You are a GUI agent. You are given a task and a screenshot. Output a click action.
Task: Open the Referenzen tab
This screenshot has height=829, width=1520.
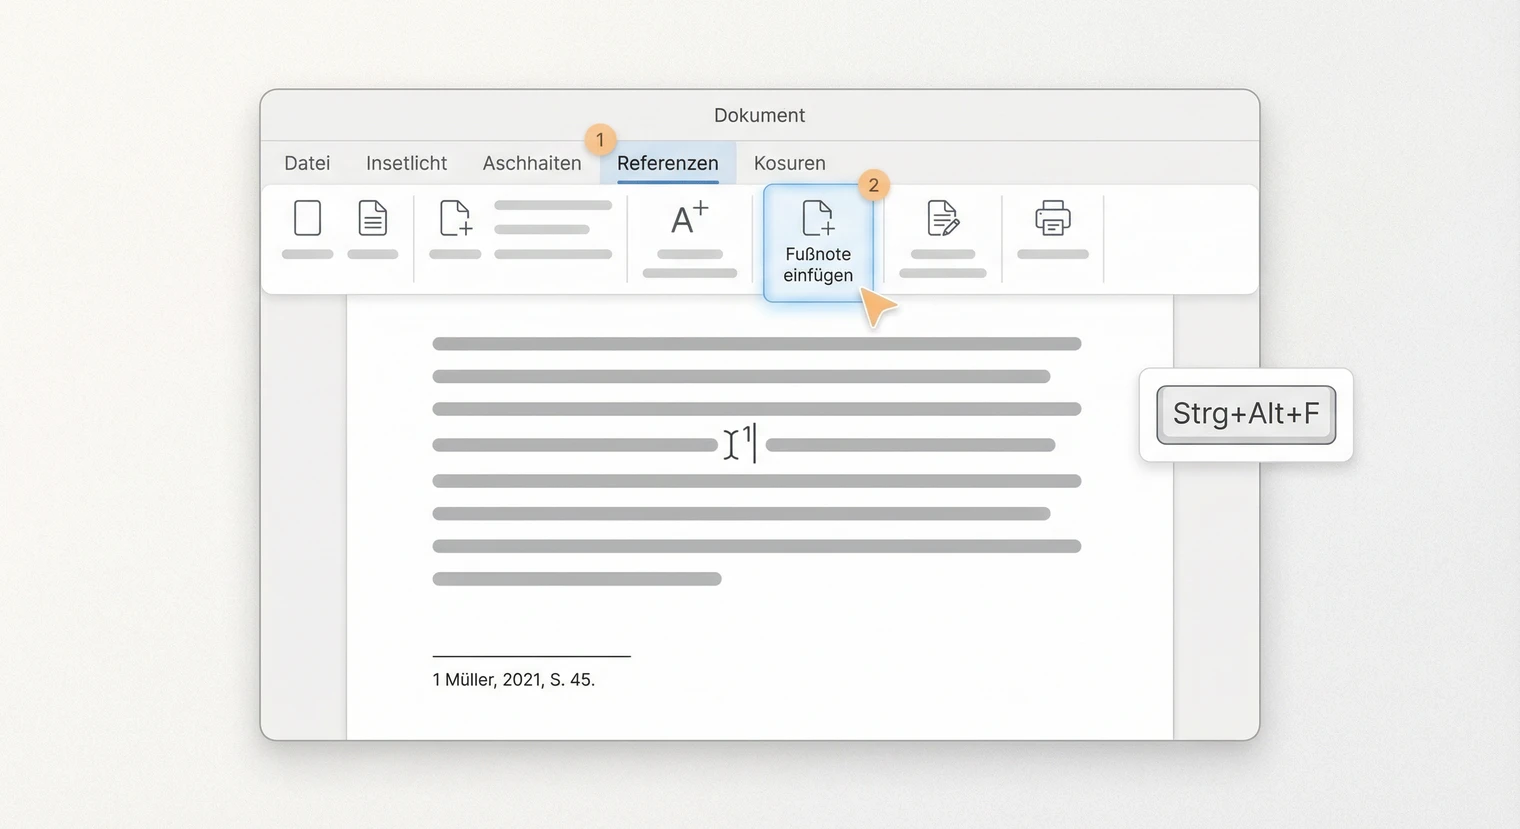click(x=667, y=163)
